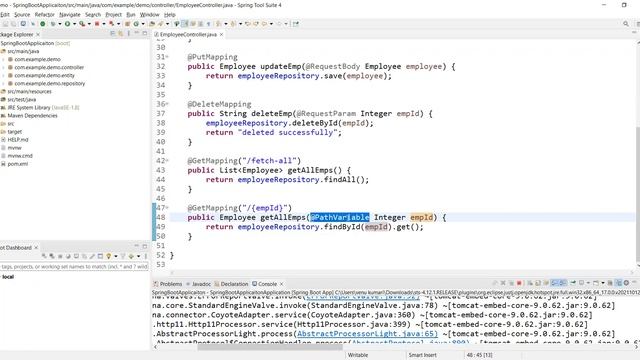The height and width of the screenshot is (360, 640).
Task: Open the dropdown arrow next to Run icon
Action: click(x=74, y=24)
